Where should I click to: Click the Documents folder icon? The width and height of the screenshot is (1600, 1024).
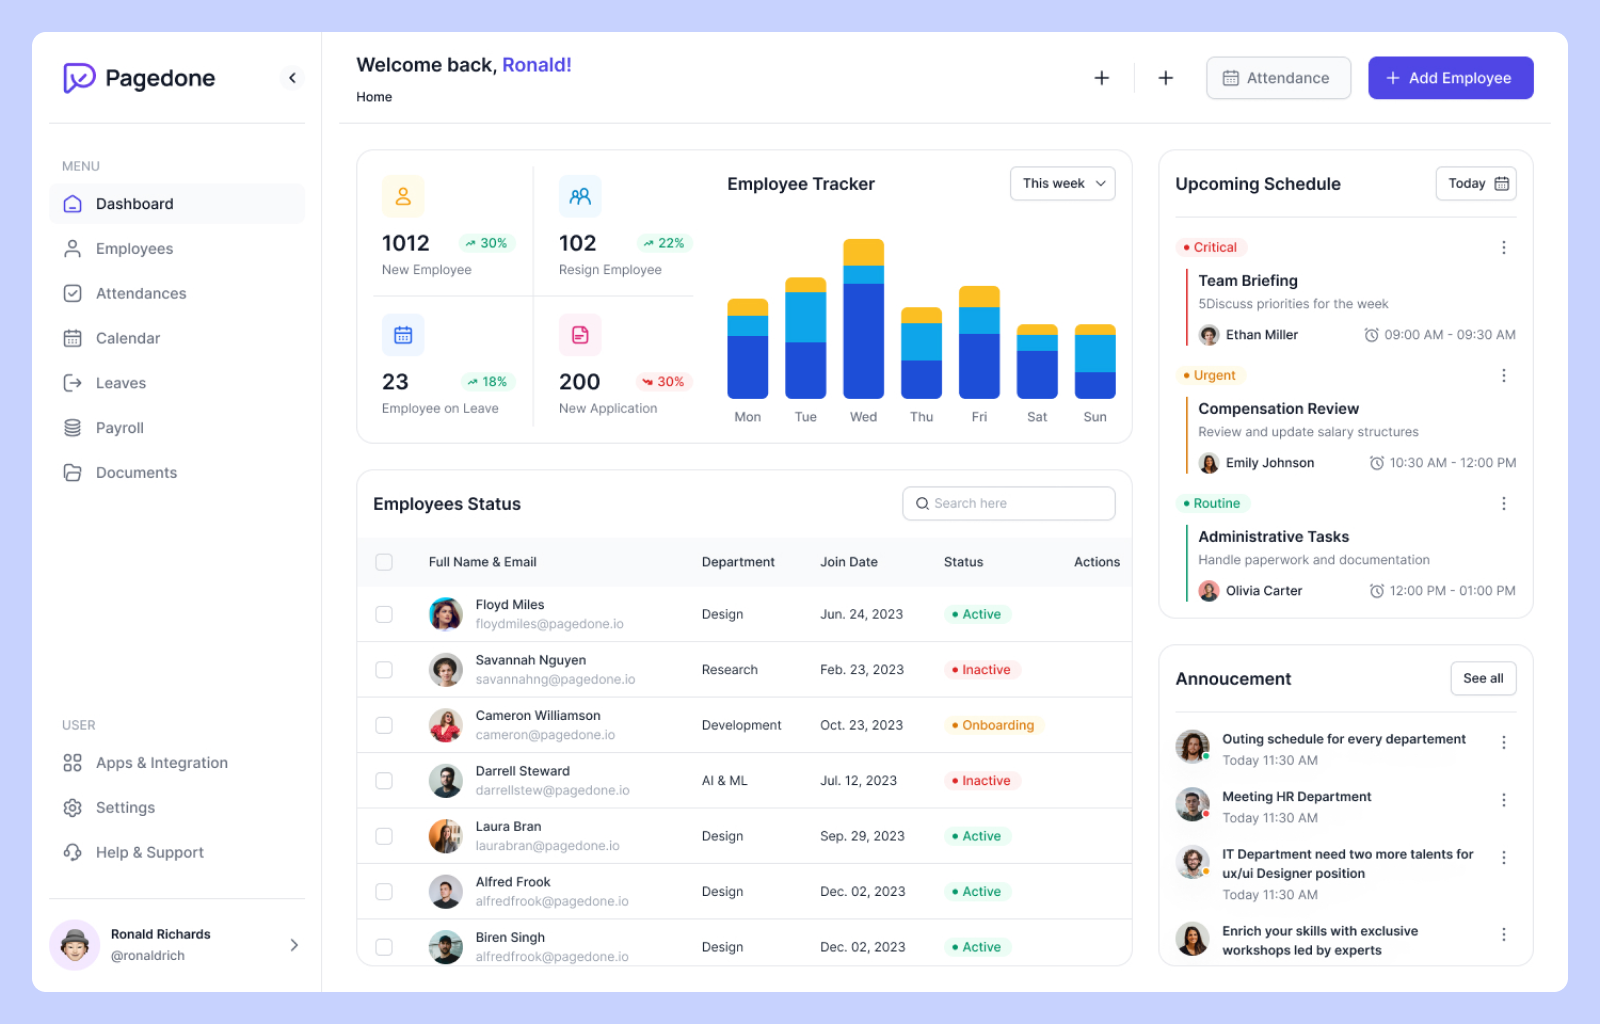(72, 473)
